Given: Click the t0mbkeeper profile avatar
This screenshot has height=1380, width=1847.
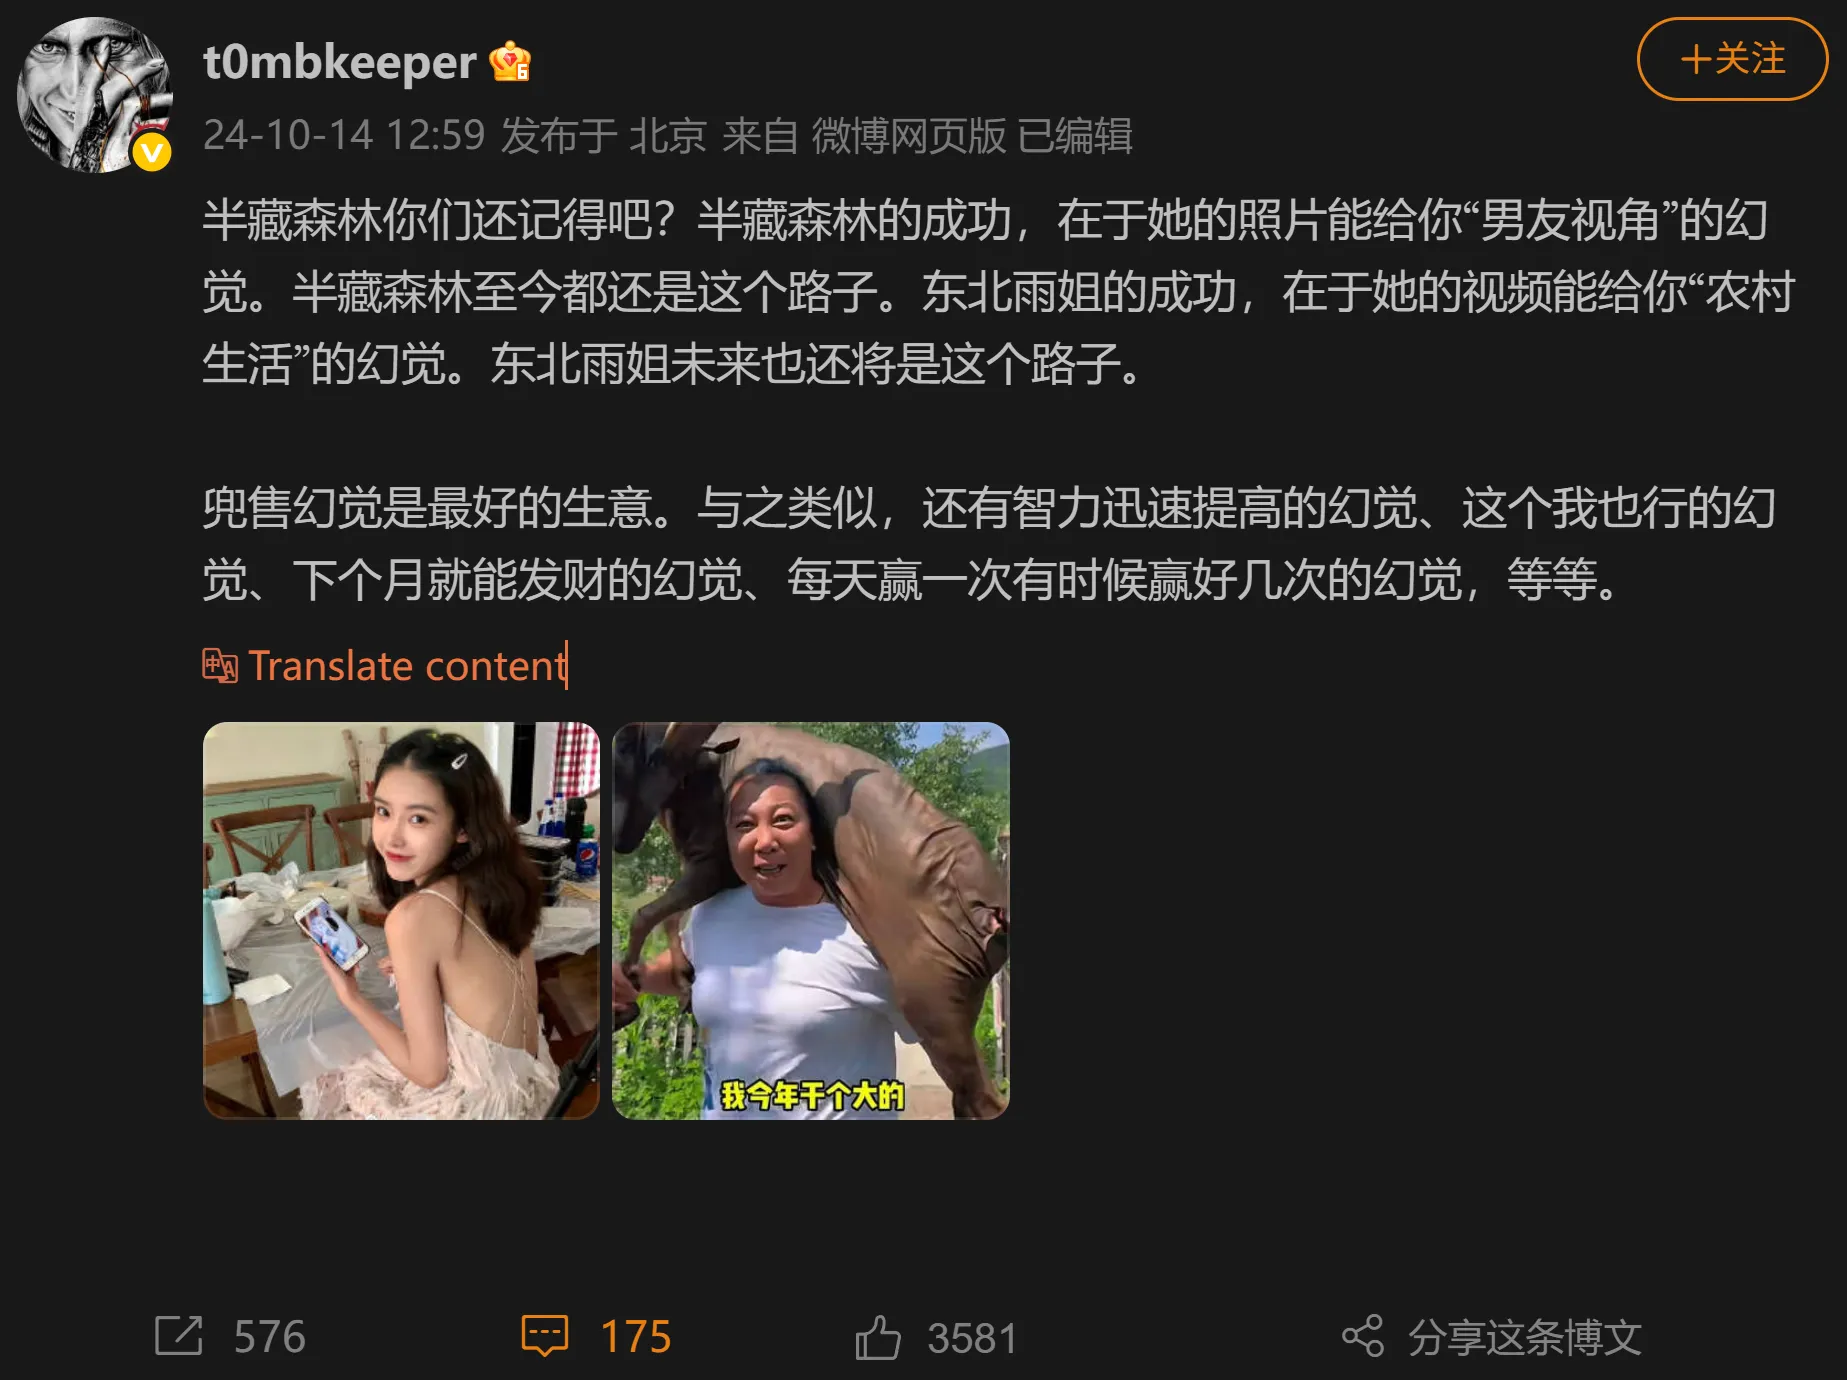Looking at the screenshot, I should coord(95,95).
